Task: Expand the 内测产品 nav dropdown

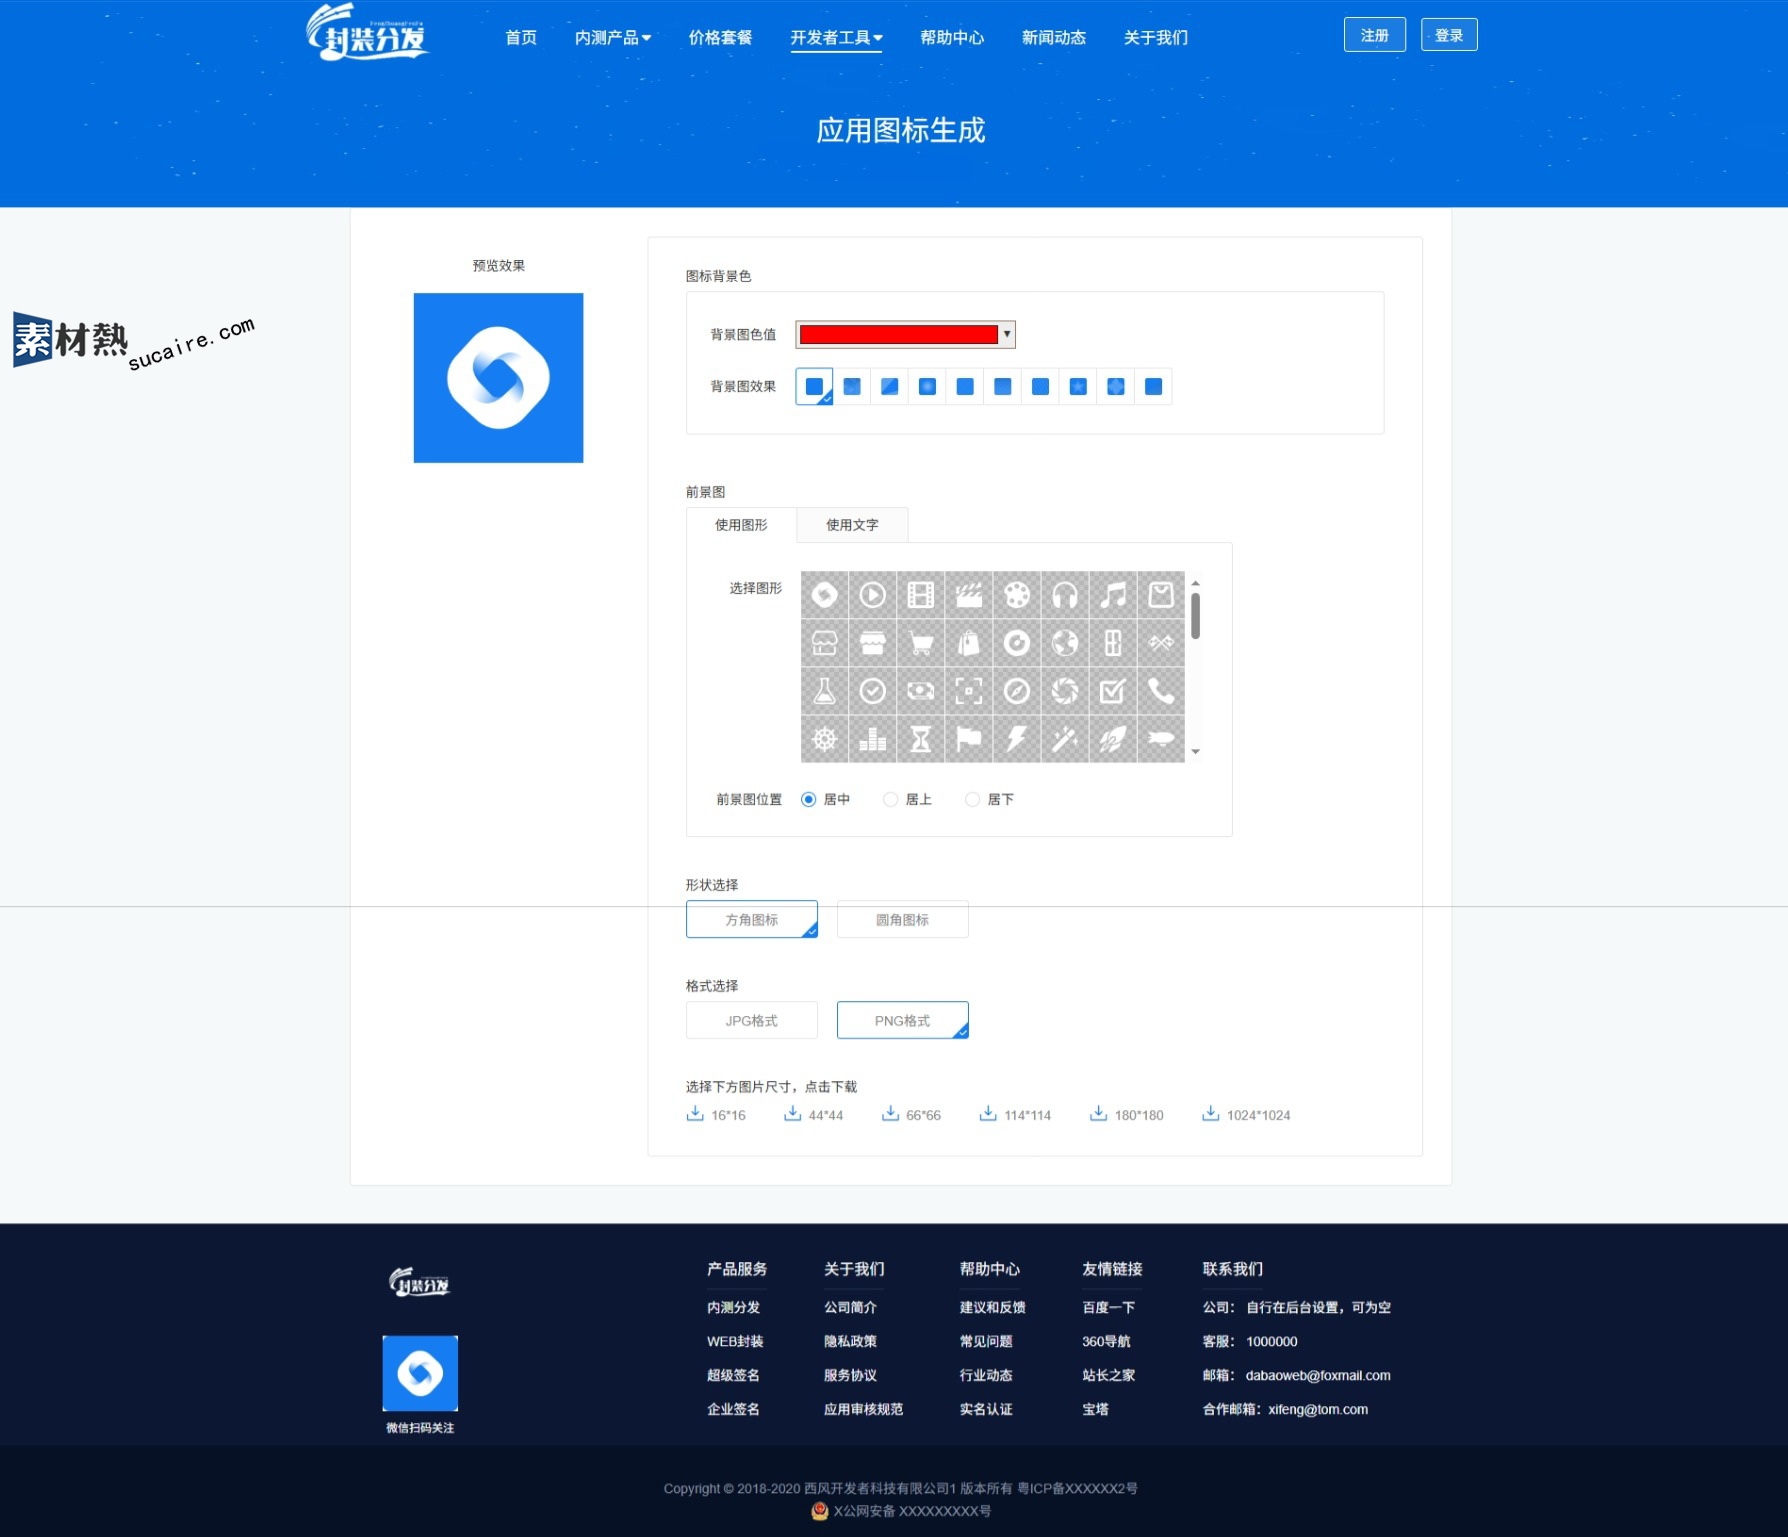Action: pyautogui.click(x=613, y=38)
